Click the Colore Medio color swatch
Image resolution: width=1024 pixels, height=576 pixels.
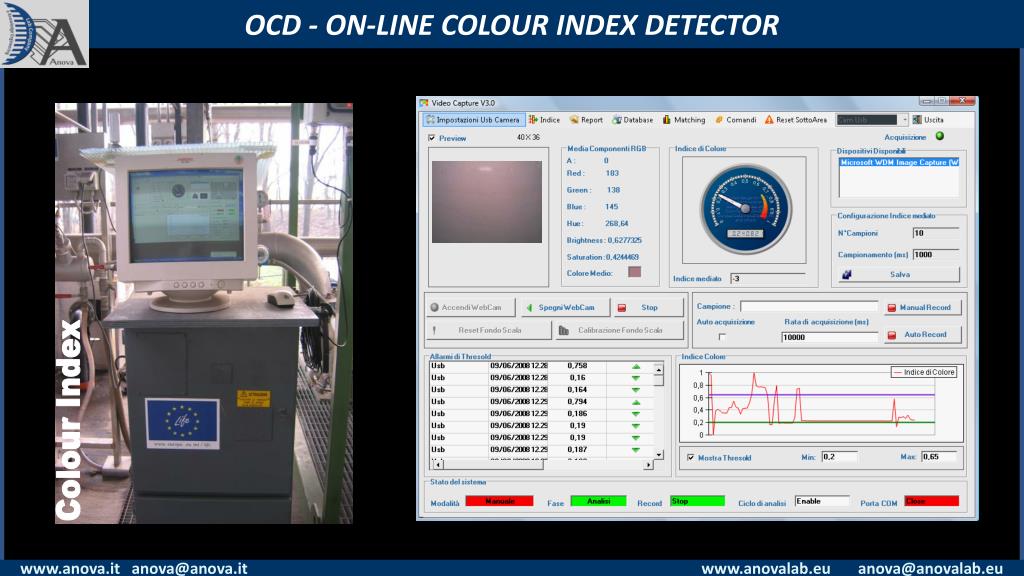pyautogui.click(x=634, y=272)
